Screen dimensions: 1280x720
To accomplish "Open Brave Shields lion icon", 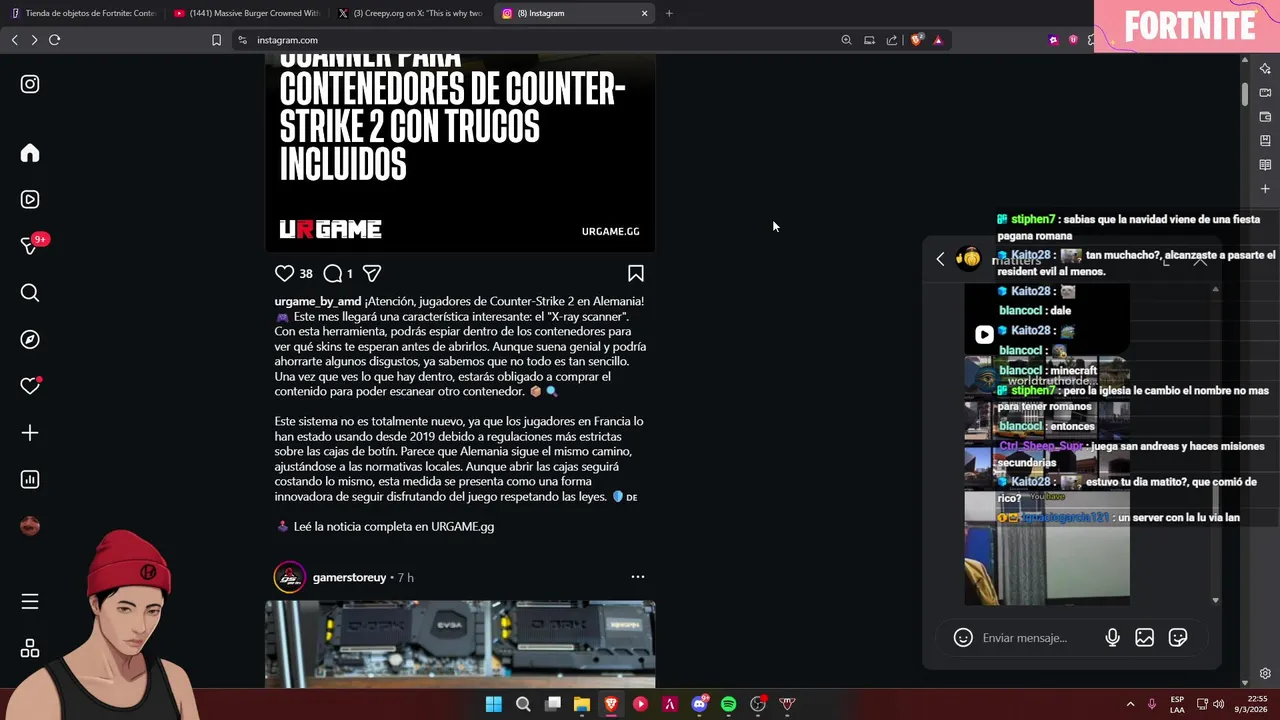I will click(916, 40).
